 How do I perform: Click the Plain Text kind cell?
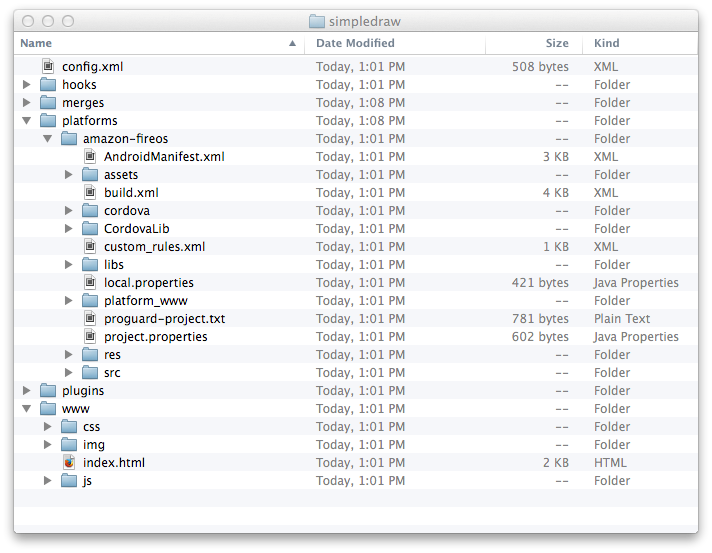click(x=622, y=319)
